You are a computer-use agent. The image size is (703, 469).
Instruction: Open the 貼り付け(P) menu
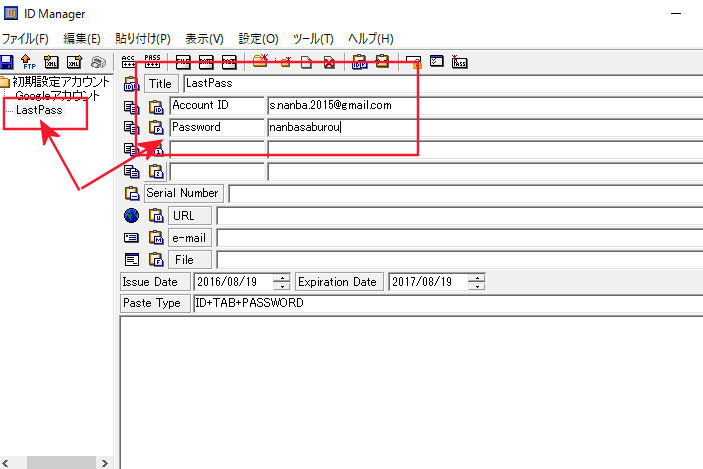pos(143,39)
